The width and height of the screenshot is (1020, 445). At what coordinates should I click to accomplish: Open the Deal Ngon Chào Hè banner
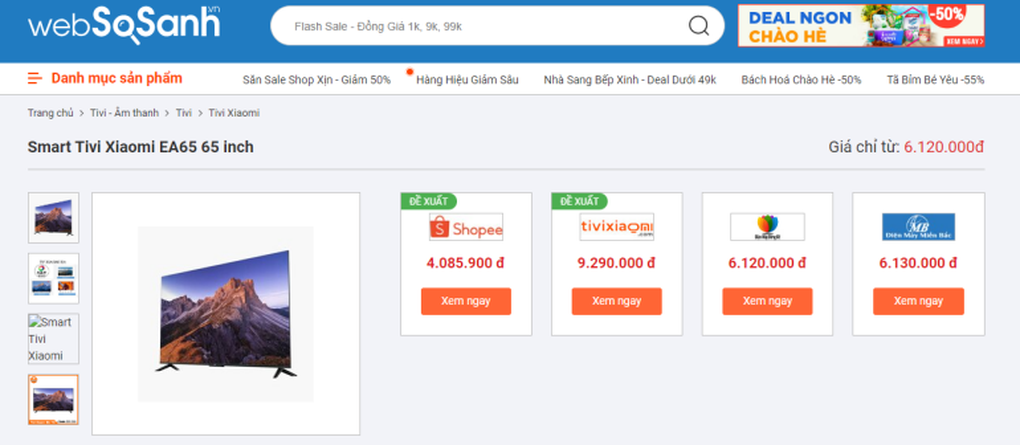coord(861,26)
